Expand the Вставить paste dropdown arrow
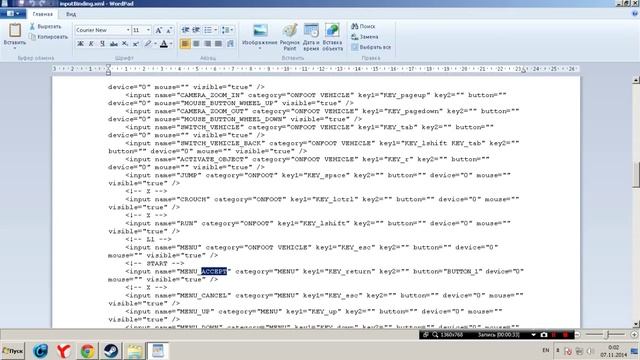 pos(15,48)
